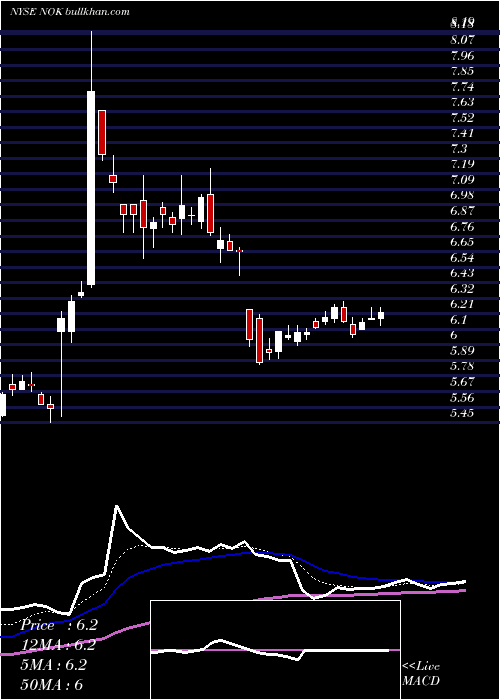Image resolution: width=500 pixels, height=700 pixels.
Task: Click the 6 price axis label
Action: (454, 334)
